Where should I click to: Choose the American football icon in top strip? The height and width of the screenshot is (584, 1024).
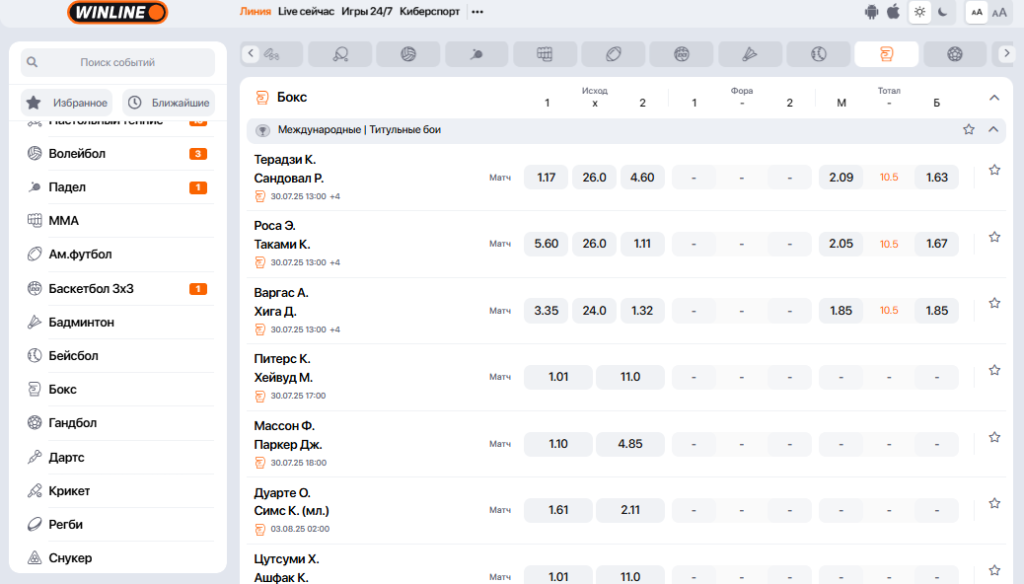point(613,54)
